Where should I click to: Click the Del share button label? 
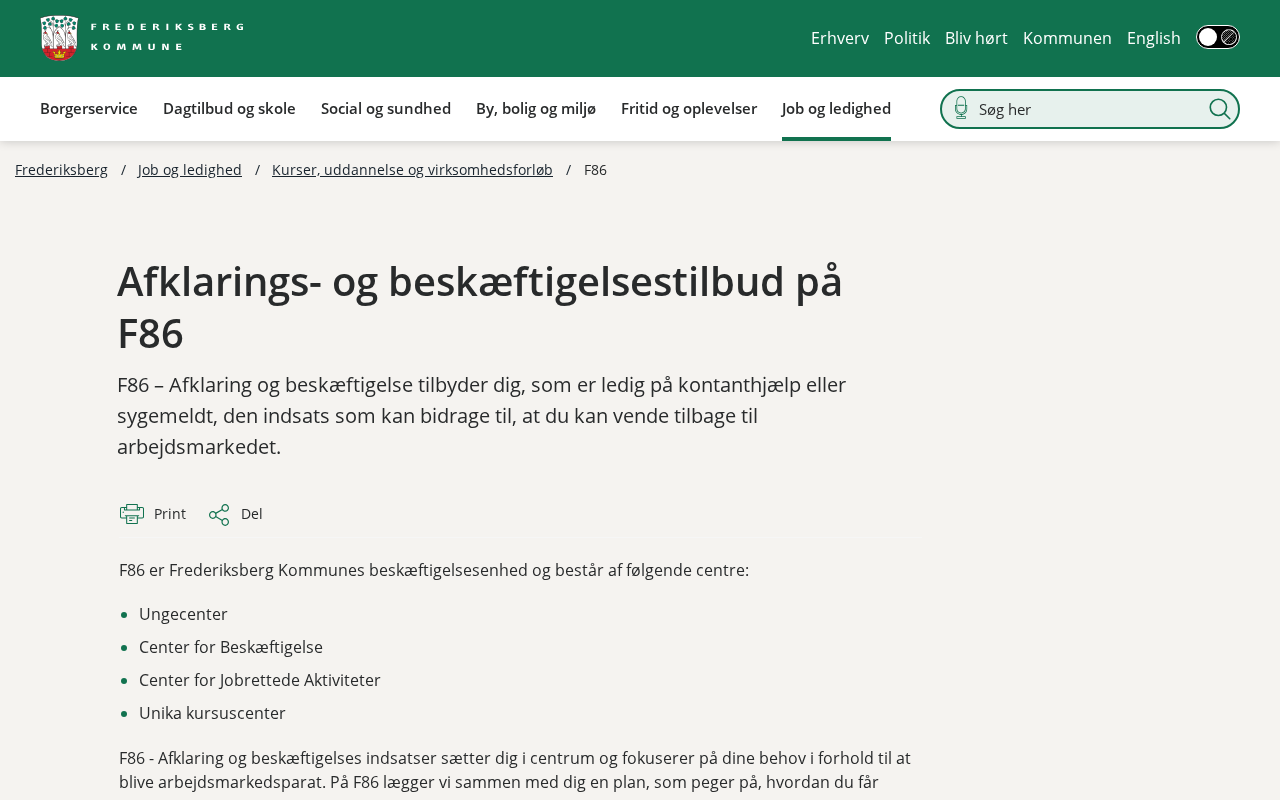(x=252, y=514)
